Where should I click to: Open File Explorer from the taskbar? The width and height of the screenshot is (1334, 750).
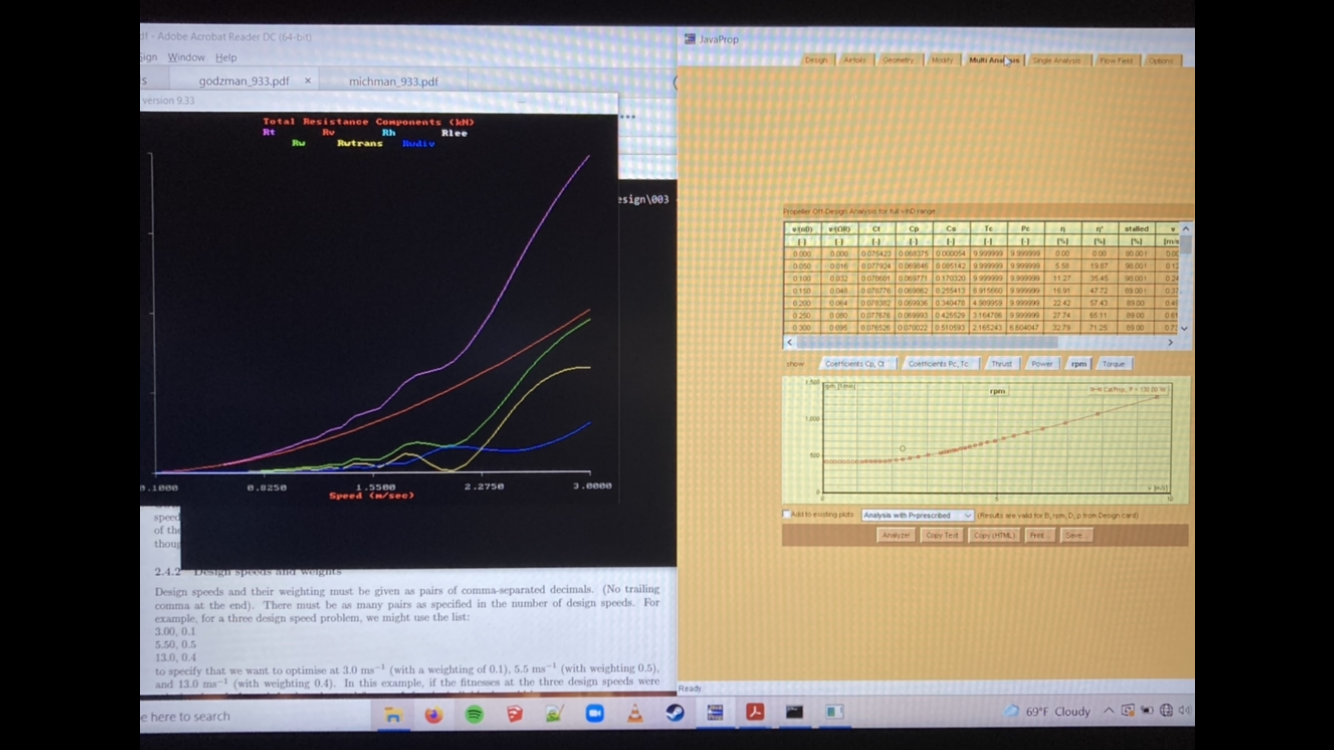coord(393,714)
